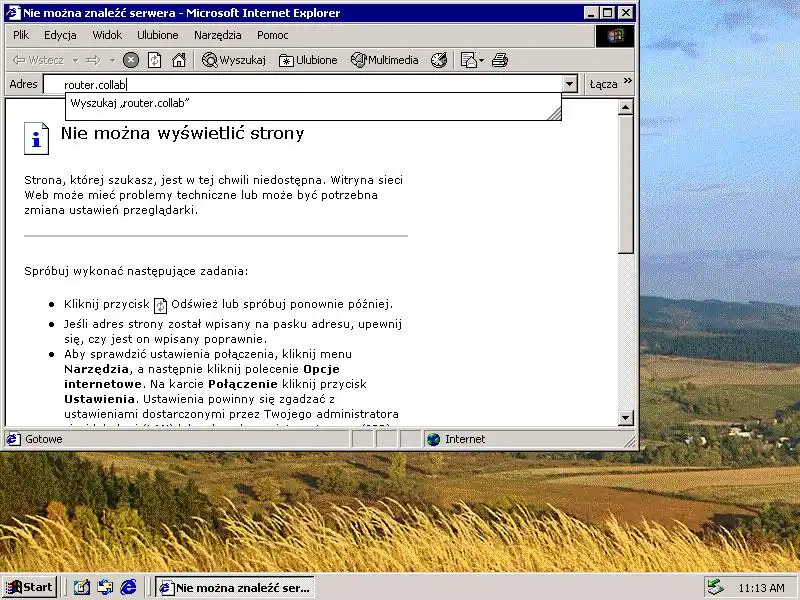This screenshot has height=600, width=800.
Task: Launch Outlook Express from quick launch
Action: (105, 588)
